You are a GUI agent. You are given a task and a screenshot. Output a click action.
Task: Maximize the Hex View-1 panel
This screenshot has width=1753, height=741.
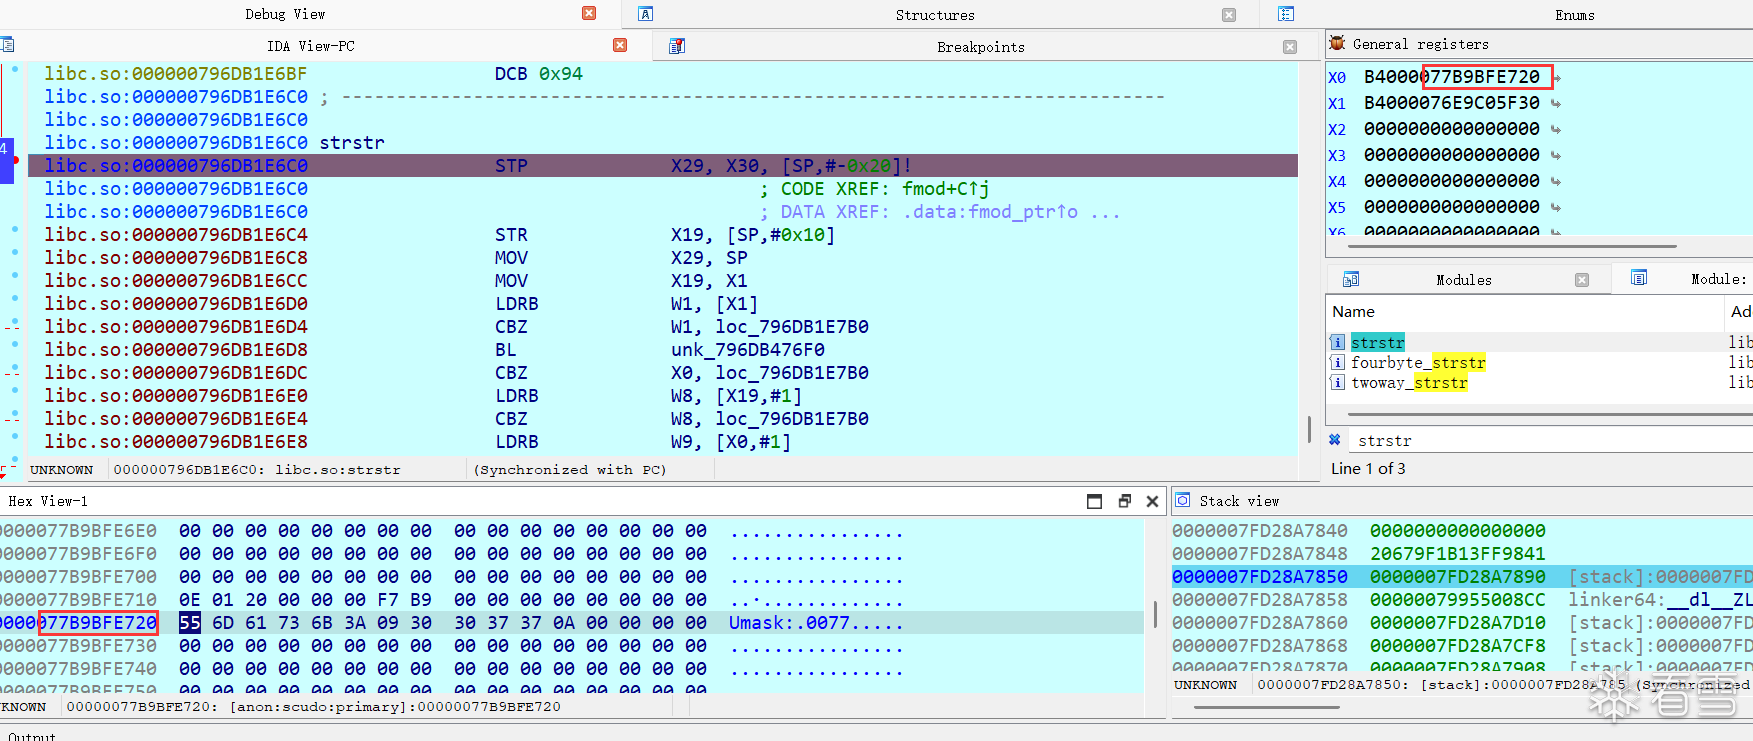click(1094, 501)
